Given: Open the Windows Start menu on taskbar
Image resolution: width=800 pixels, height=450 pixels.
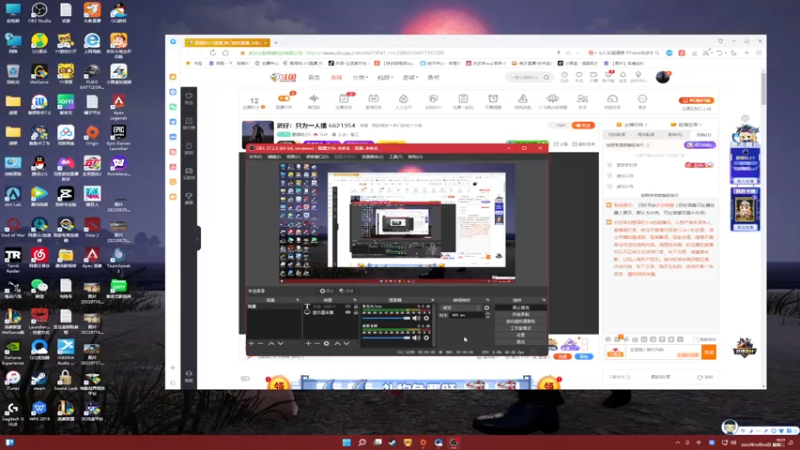Looking at the screenshot, I should click(346, 442).
